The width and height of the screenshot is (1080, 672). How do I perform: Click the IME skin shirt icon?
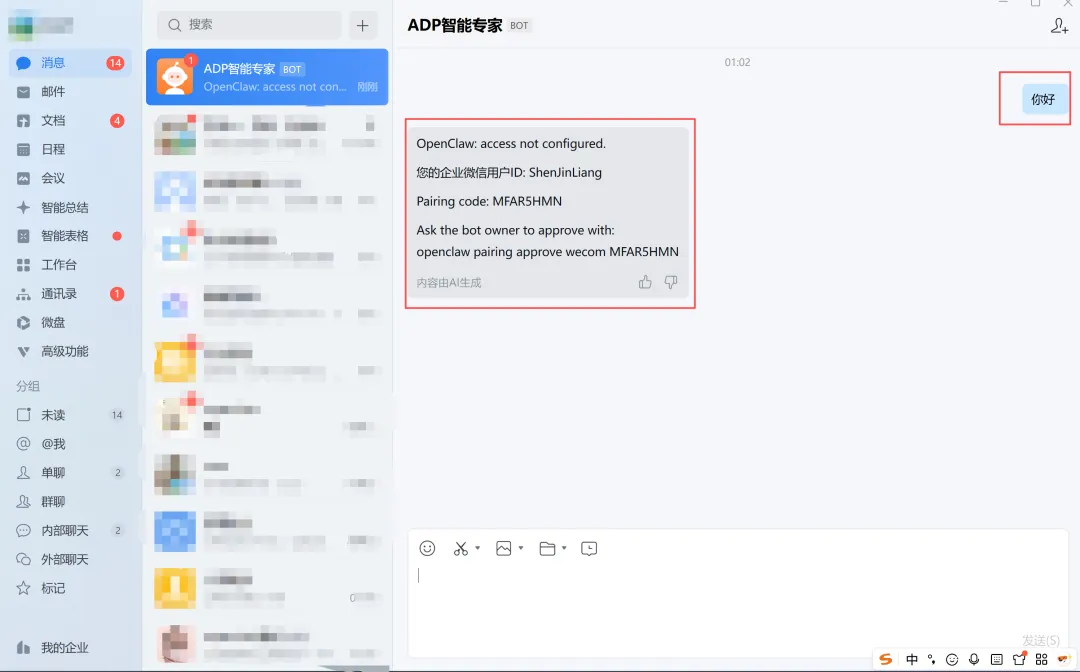pyautogui.click(x=1019, y=659)
